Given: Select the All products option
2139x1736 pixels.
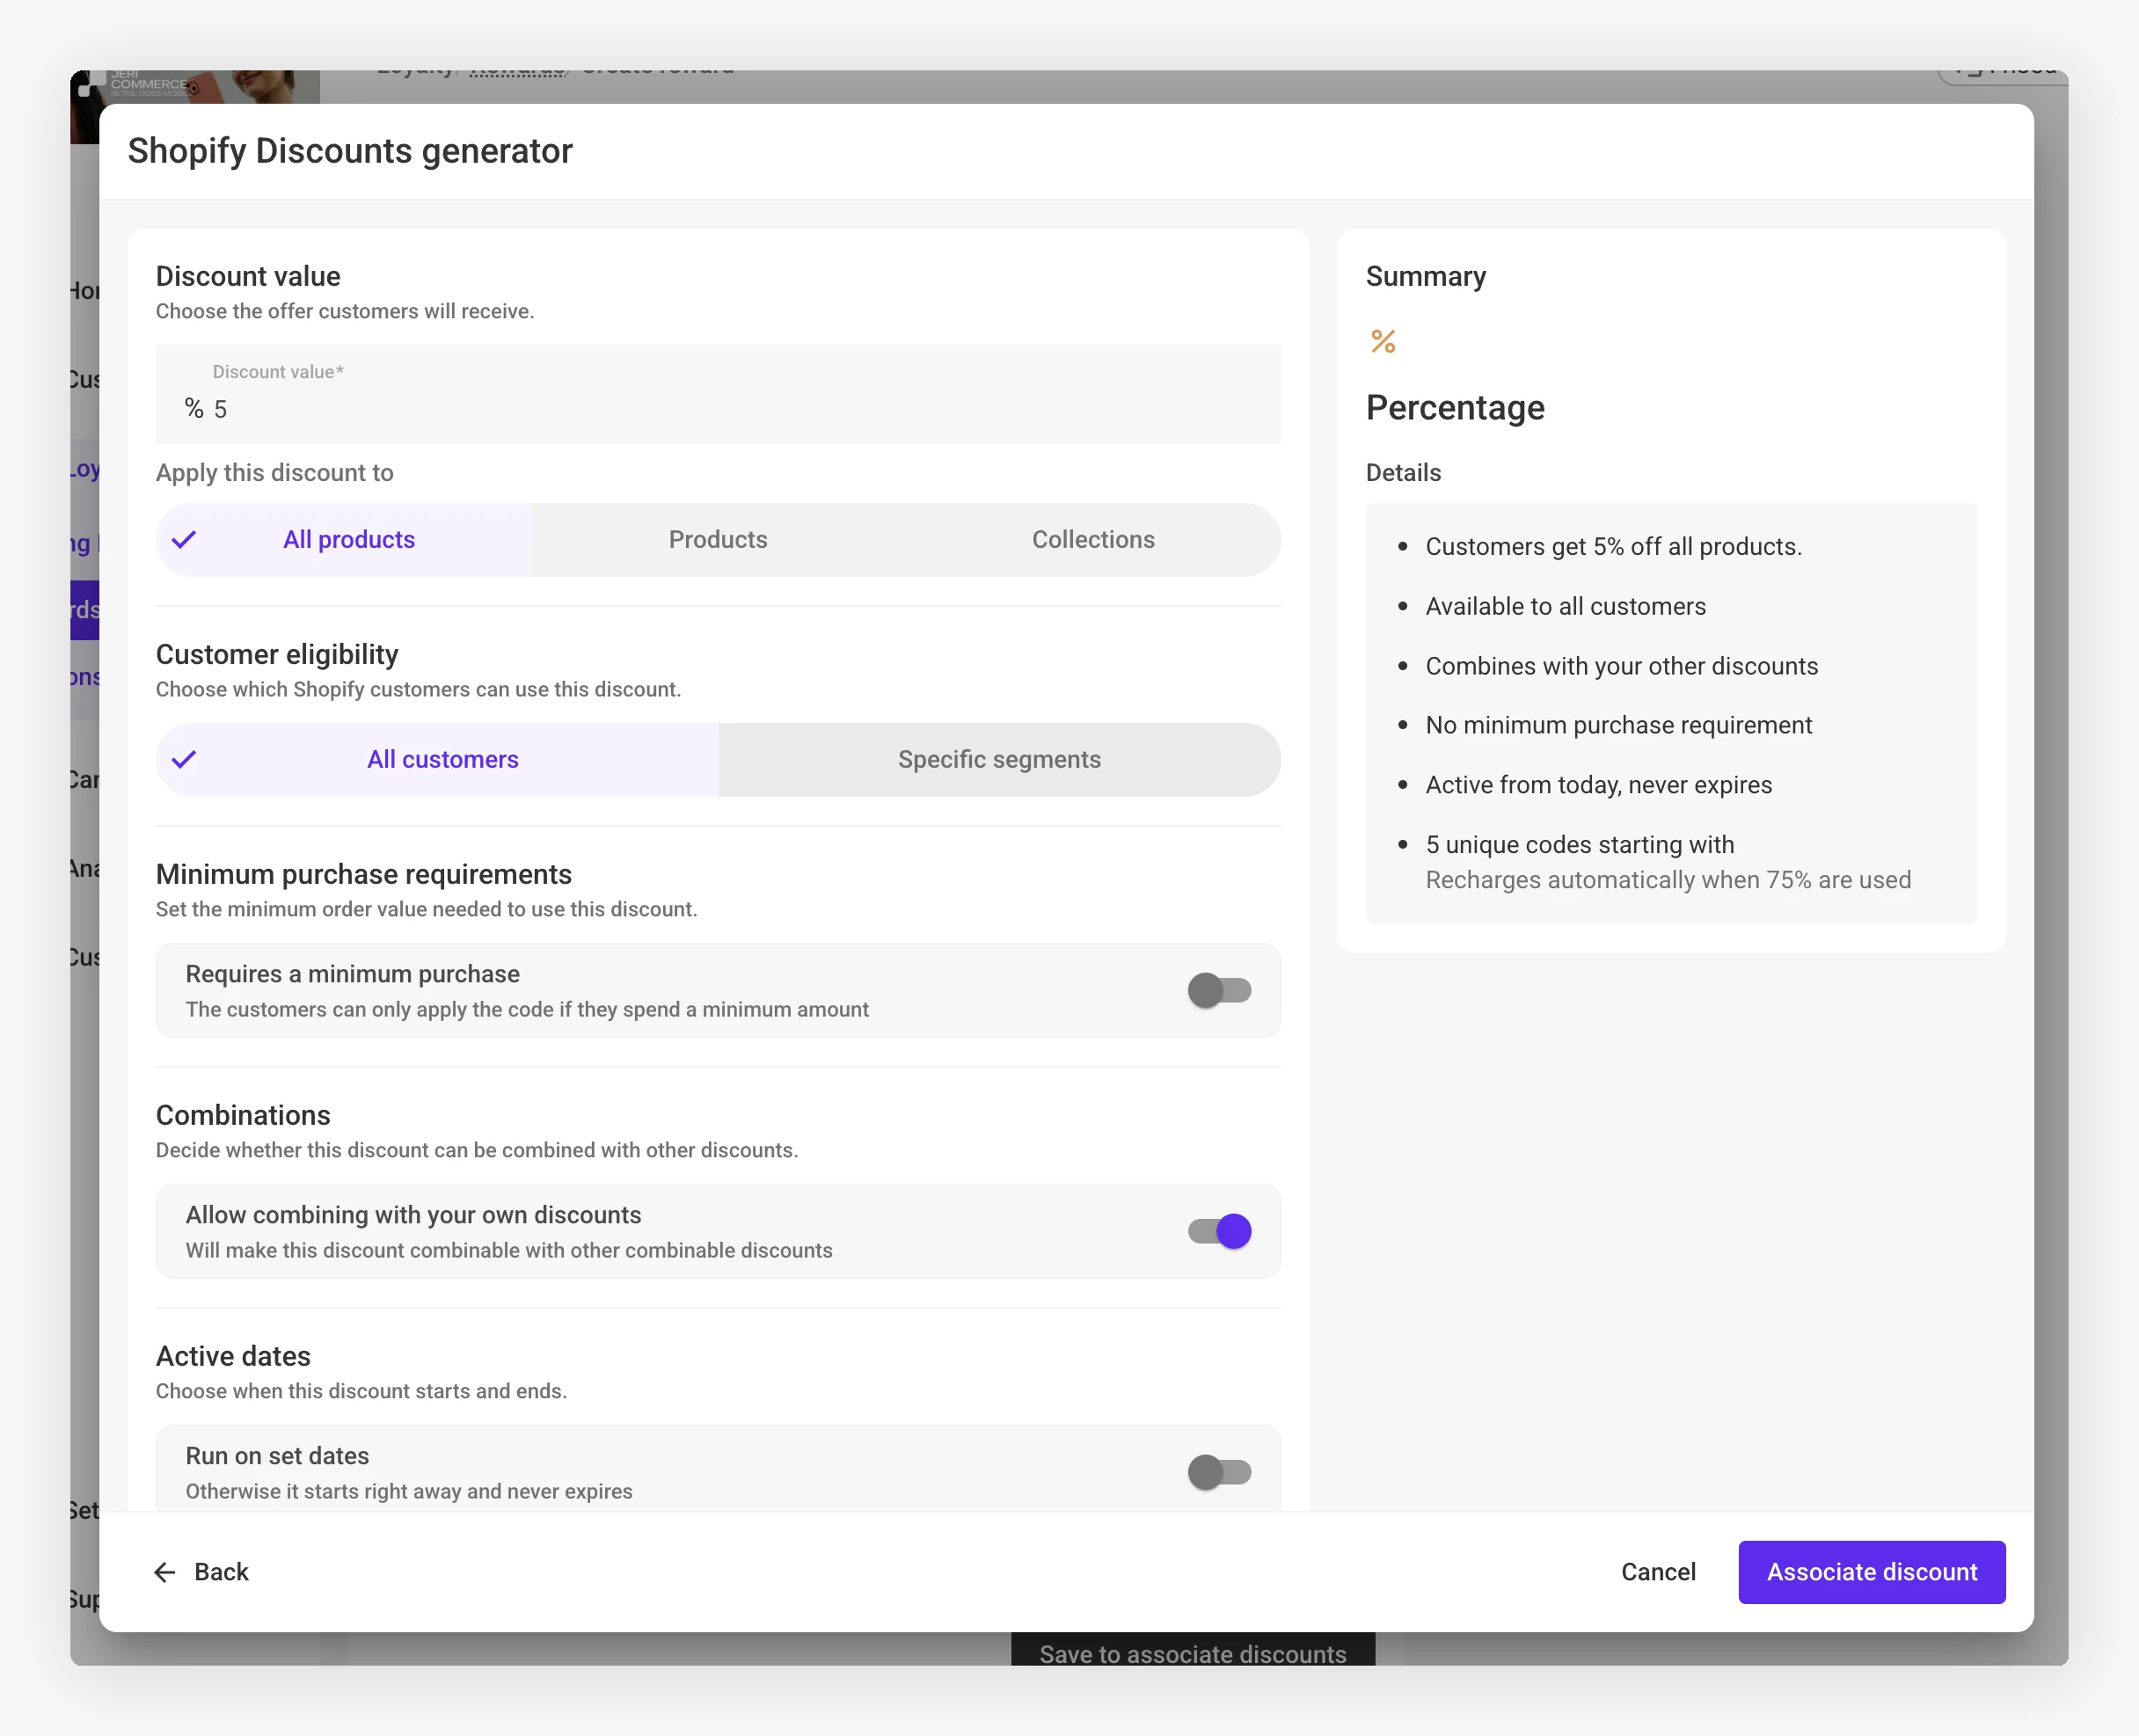Looking at the screenshot, I should 344,540.
